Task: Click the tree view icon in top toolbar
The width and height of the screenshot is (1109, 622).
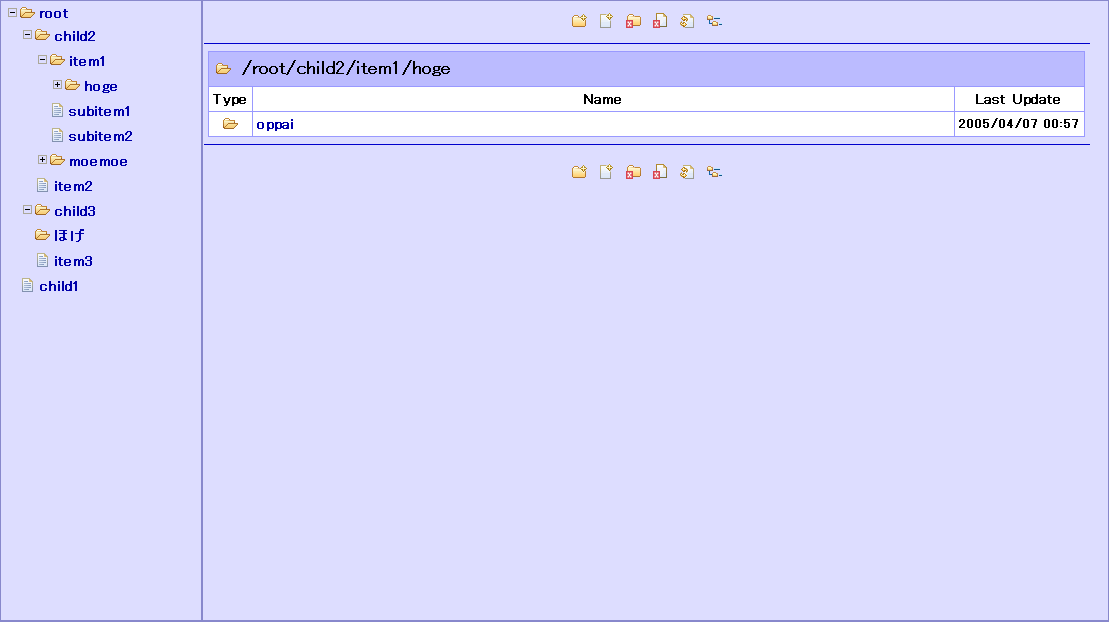Action: pyautogui.click(x=714, y=21)
